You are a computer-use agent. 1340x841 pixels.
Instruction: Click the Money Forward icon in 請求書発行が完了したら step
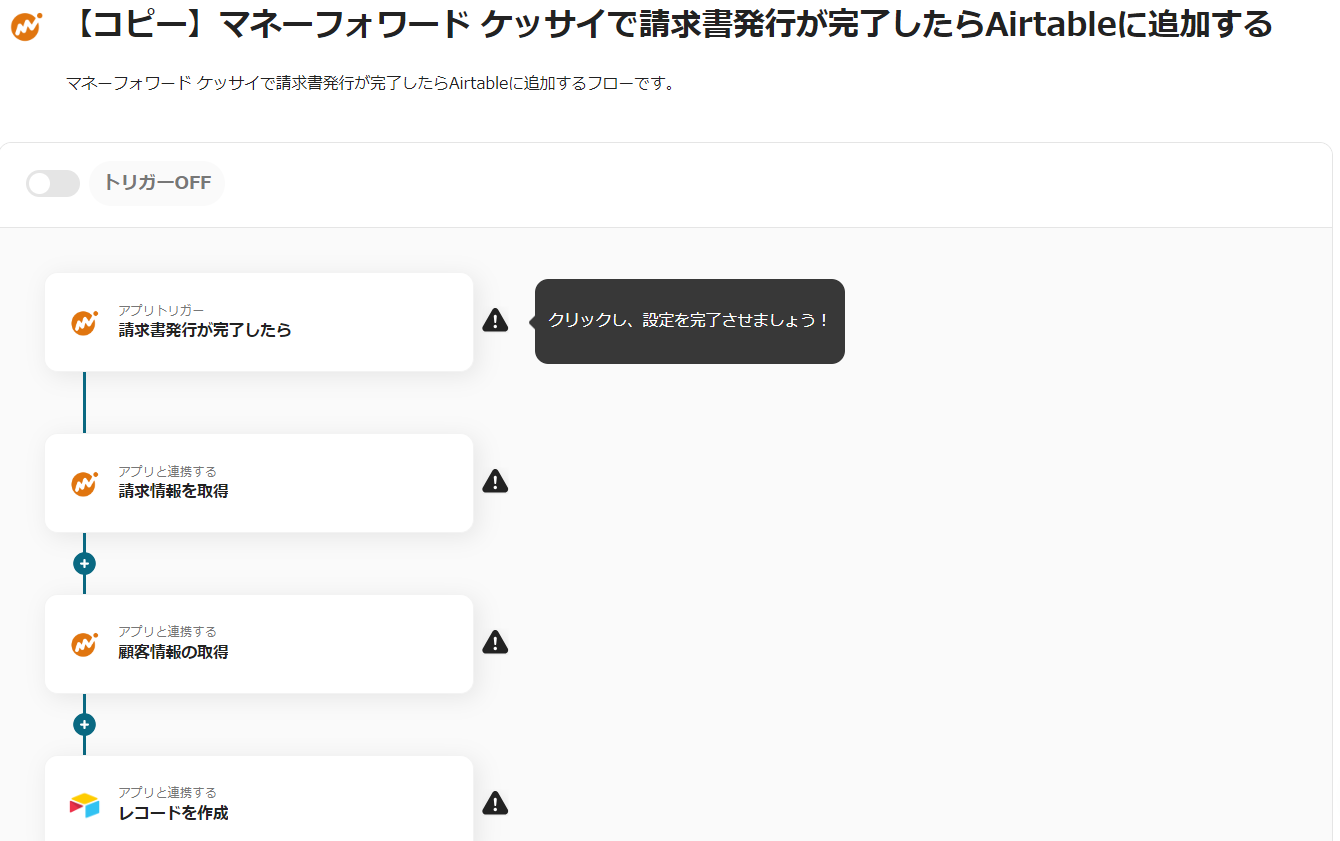point(84,322)
